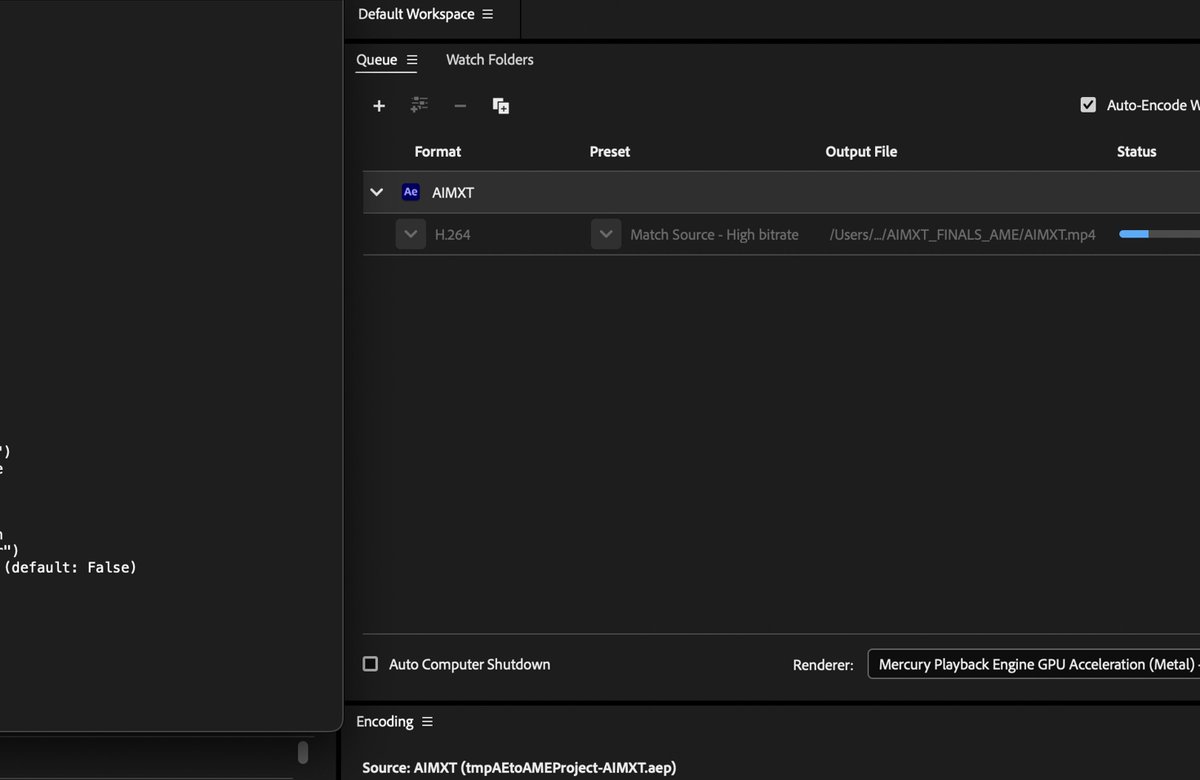Click the Match Source - High bitrate preset

[x=714, y=235]
